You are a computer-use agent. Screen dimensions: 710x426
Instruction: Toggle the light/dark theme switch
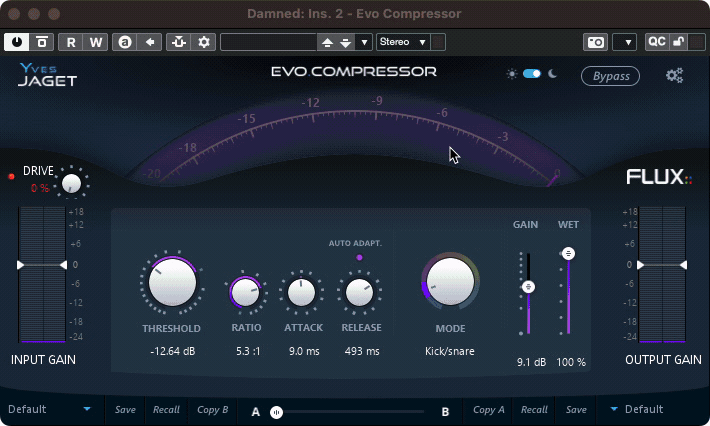click(x=531, y=74)
